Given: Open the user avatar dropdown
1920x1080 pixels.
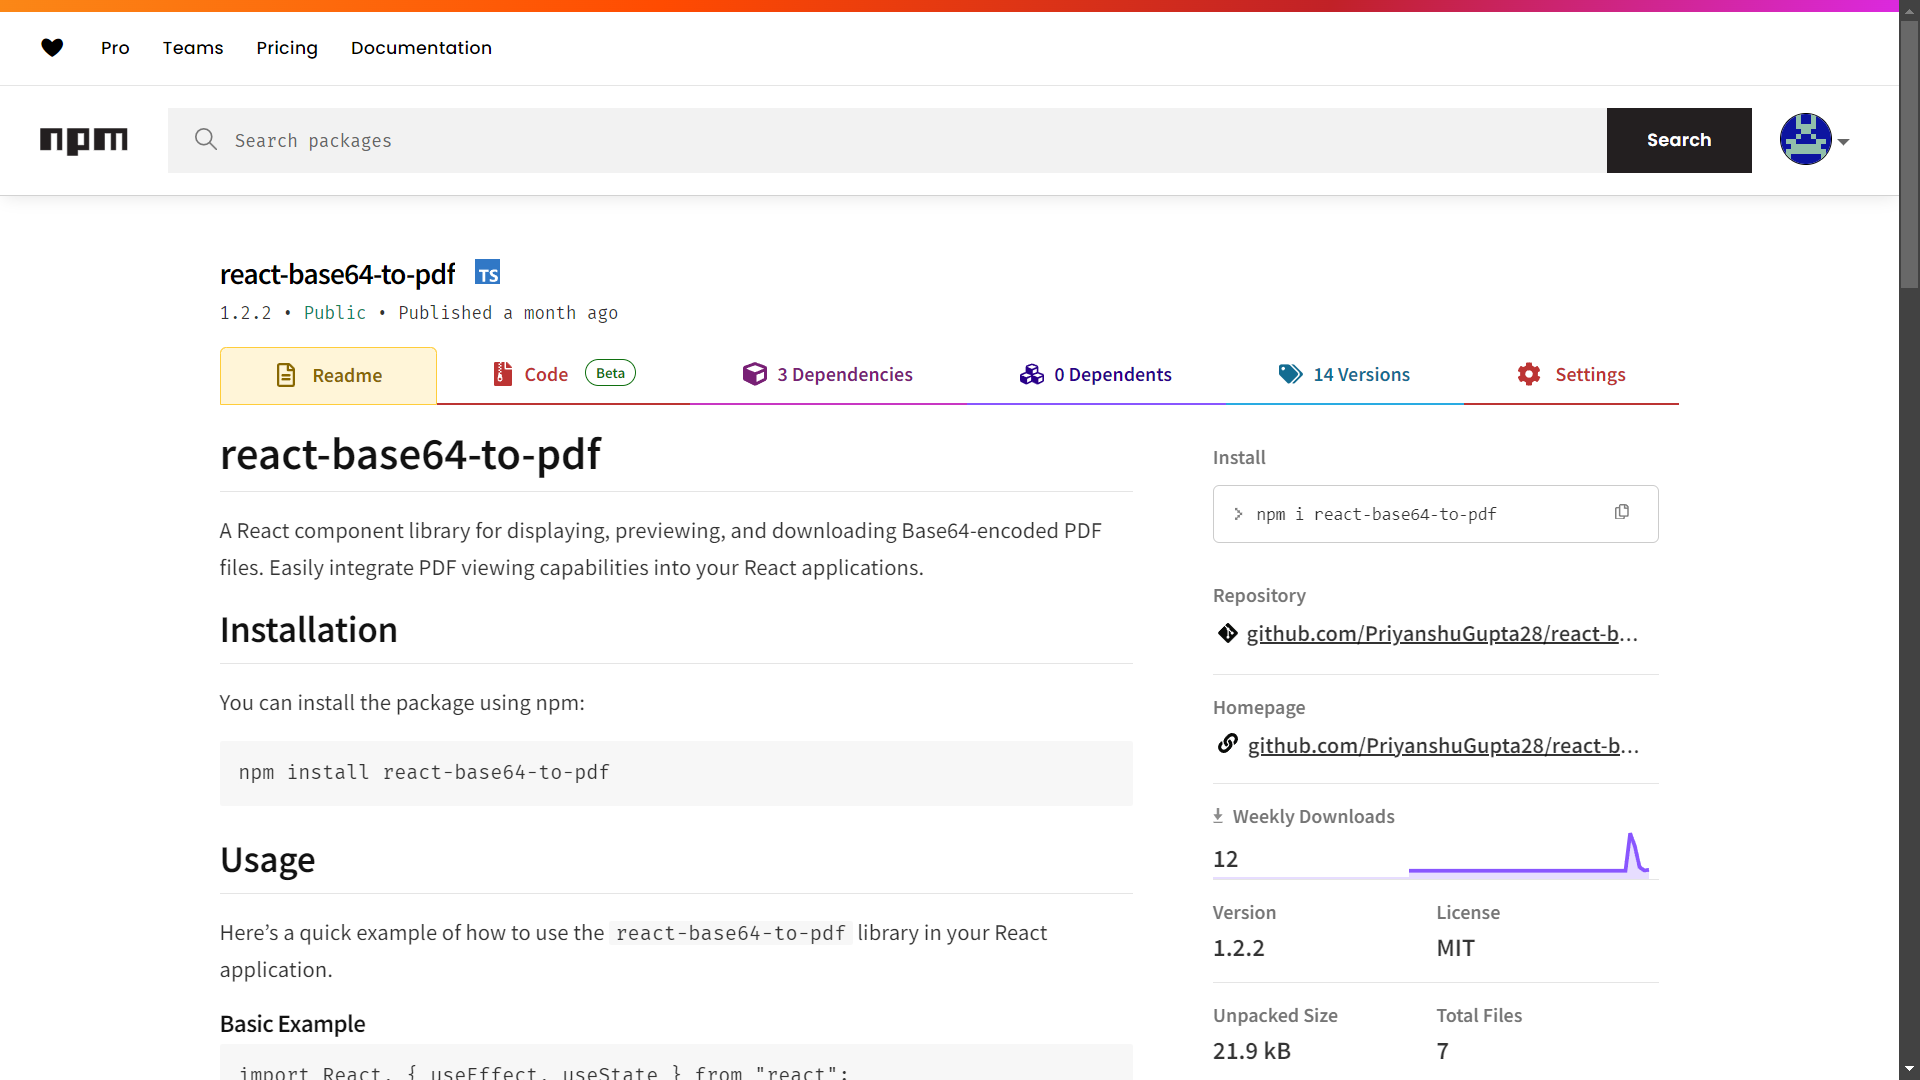Looking at the screenshot, I should point(1814,140).
